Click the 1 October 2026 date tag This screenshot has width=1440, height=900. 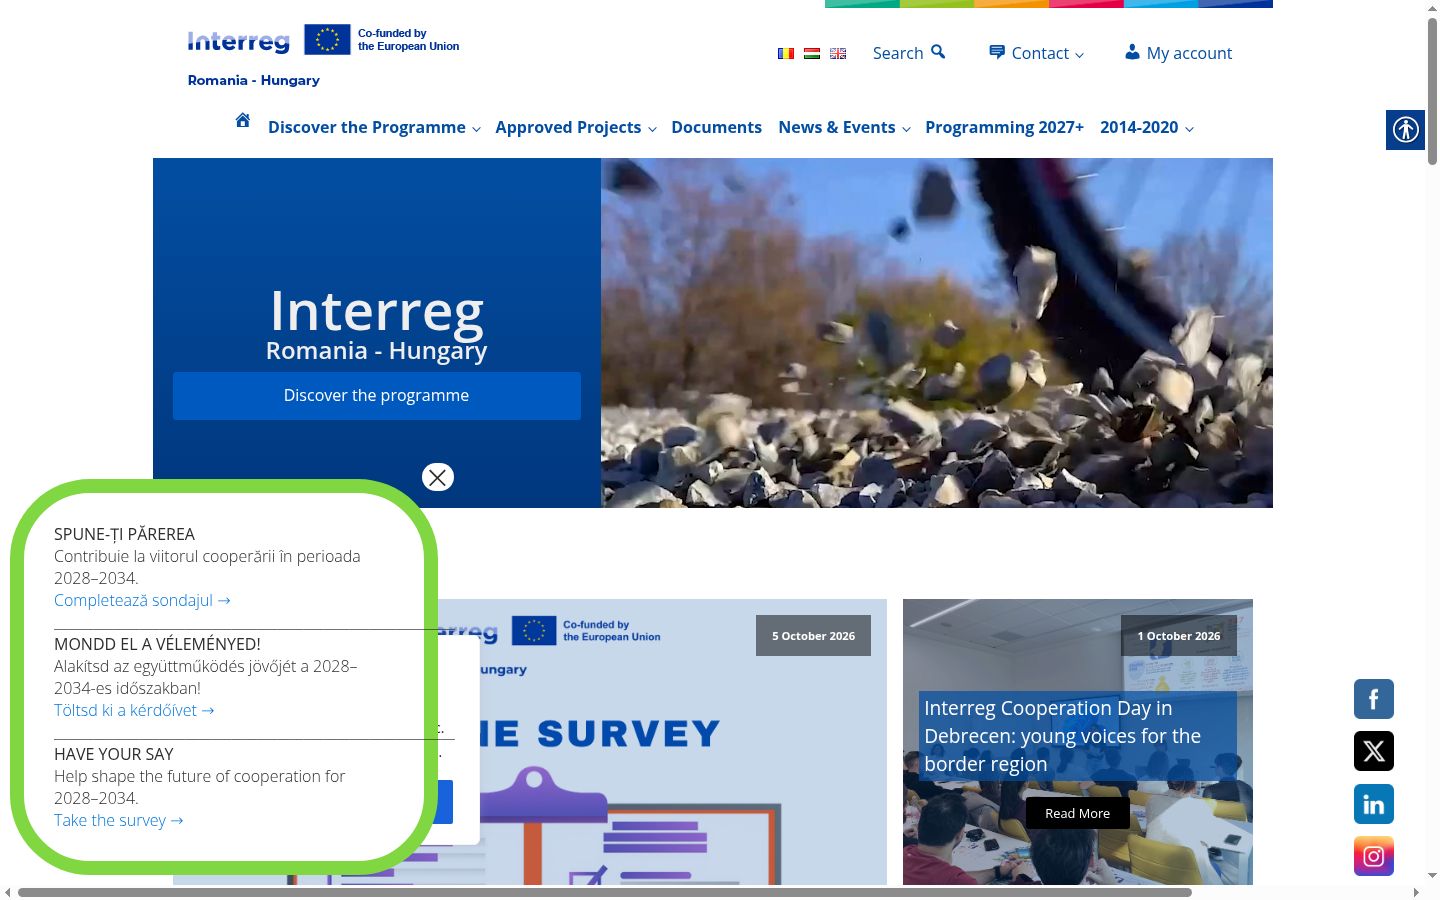pos(1179,636)
